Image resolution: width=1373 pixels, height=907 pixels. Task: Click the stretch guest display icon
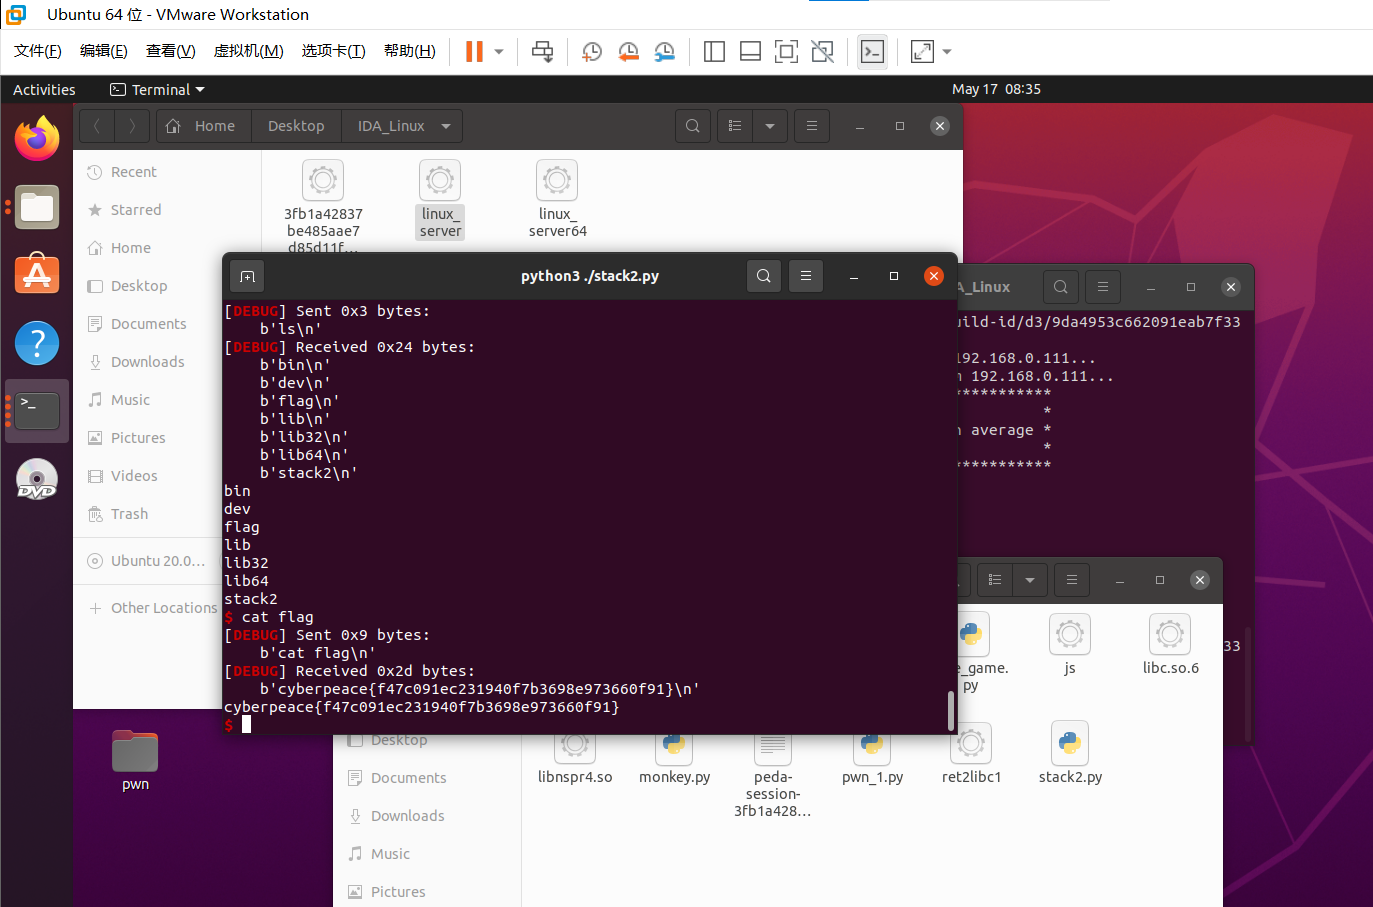[x=922, y=51]
